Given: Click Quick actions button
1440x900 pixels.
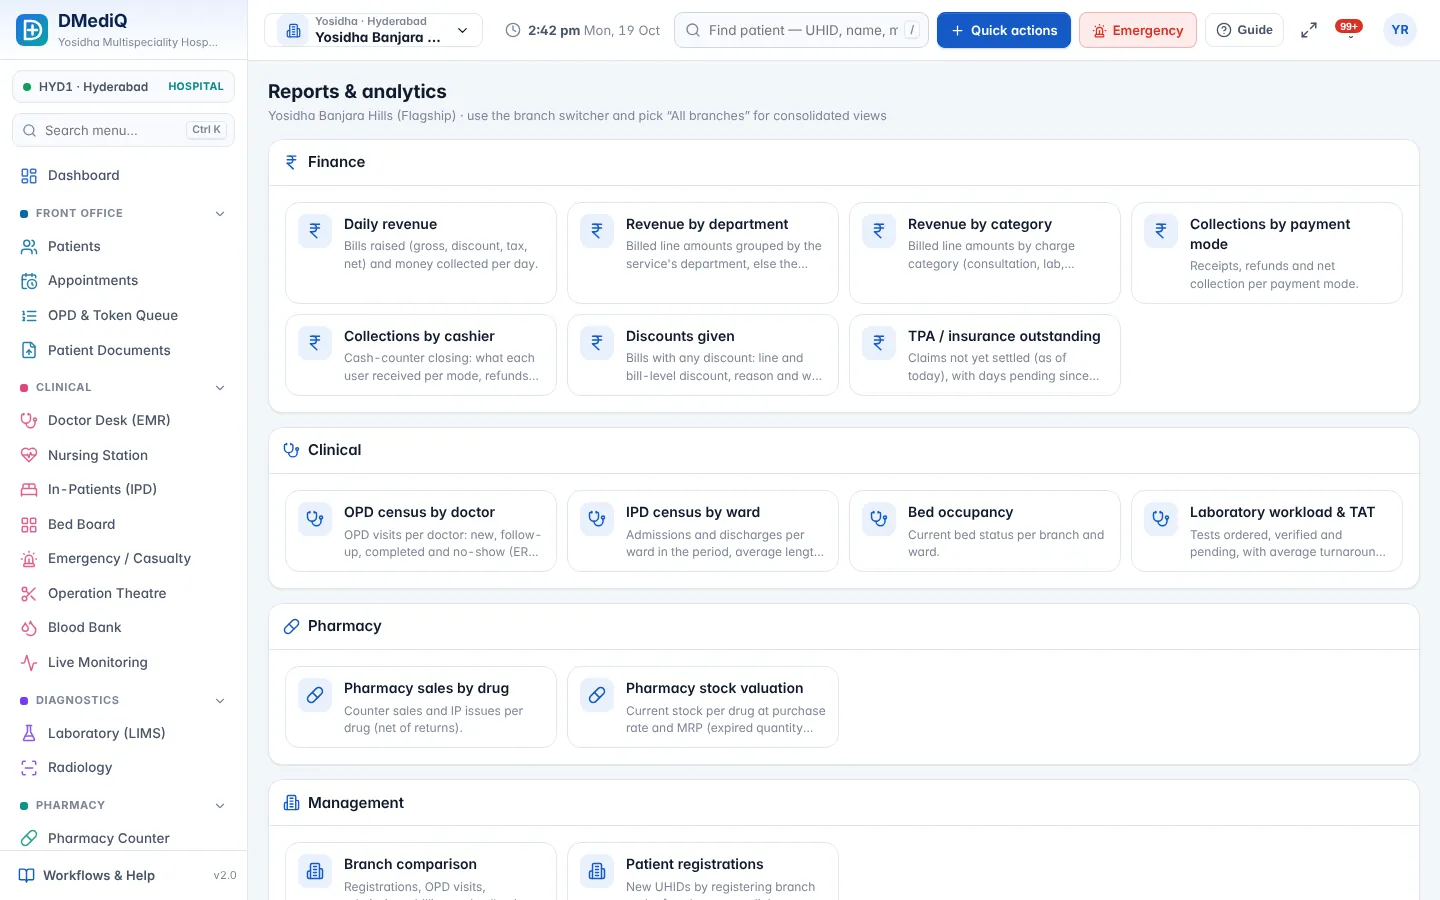Looking at the screenshot, I should tap(1004, 30).
